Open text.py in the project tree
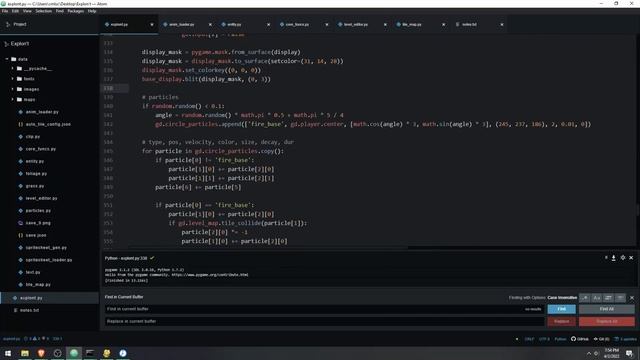 tap(33, 272)
